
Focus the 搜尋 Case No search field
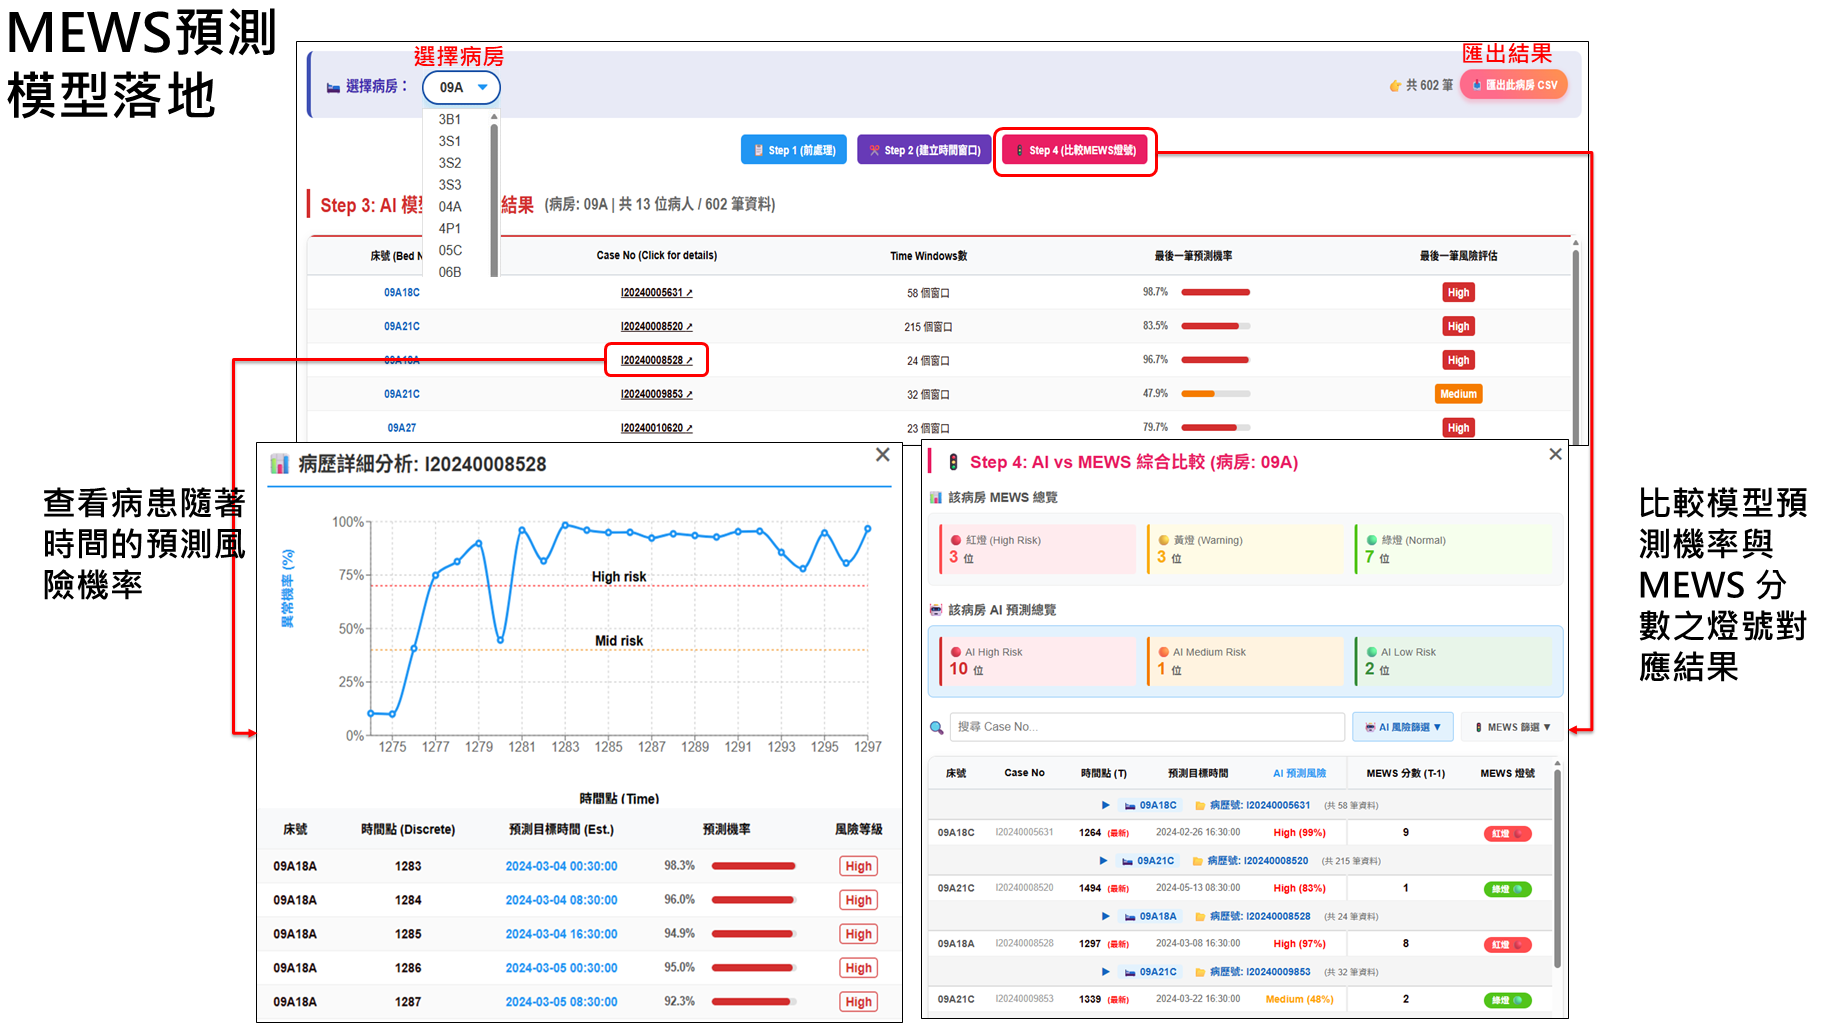[1147, 727]
